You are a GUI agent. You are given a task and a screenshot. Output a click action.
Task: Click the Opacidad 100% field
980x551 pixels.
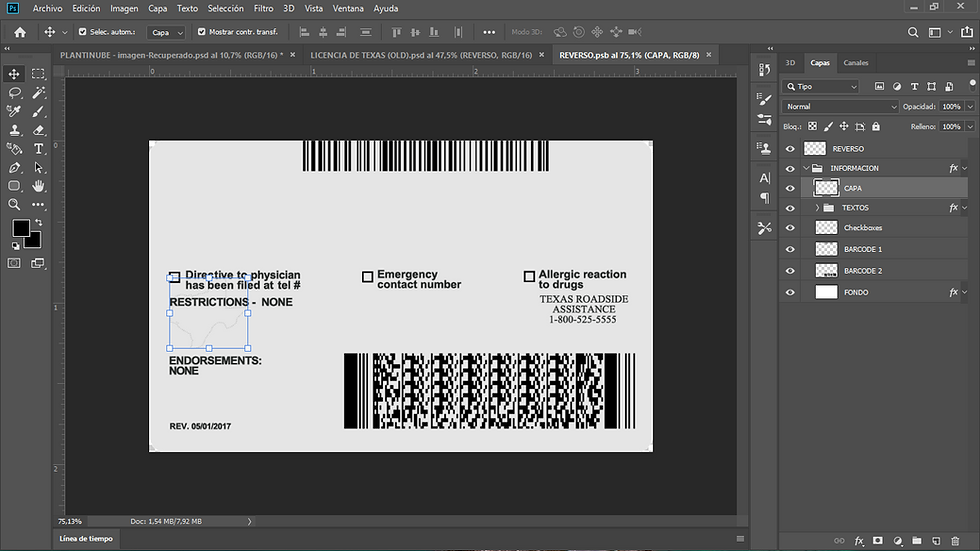tap(952, 107)
